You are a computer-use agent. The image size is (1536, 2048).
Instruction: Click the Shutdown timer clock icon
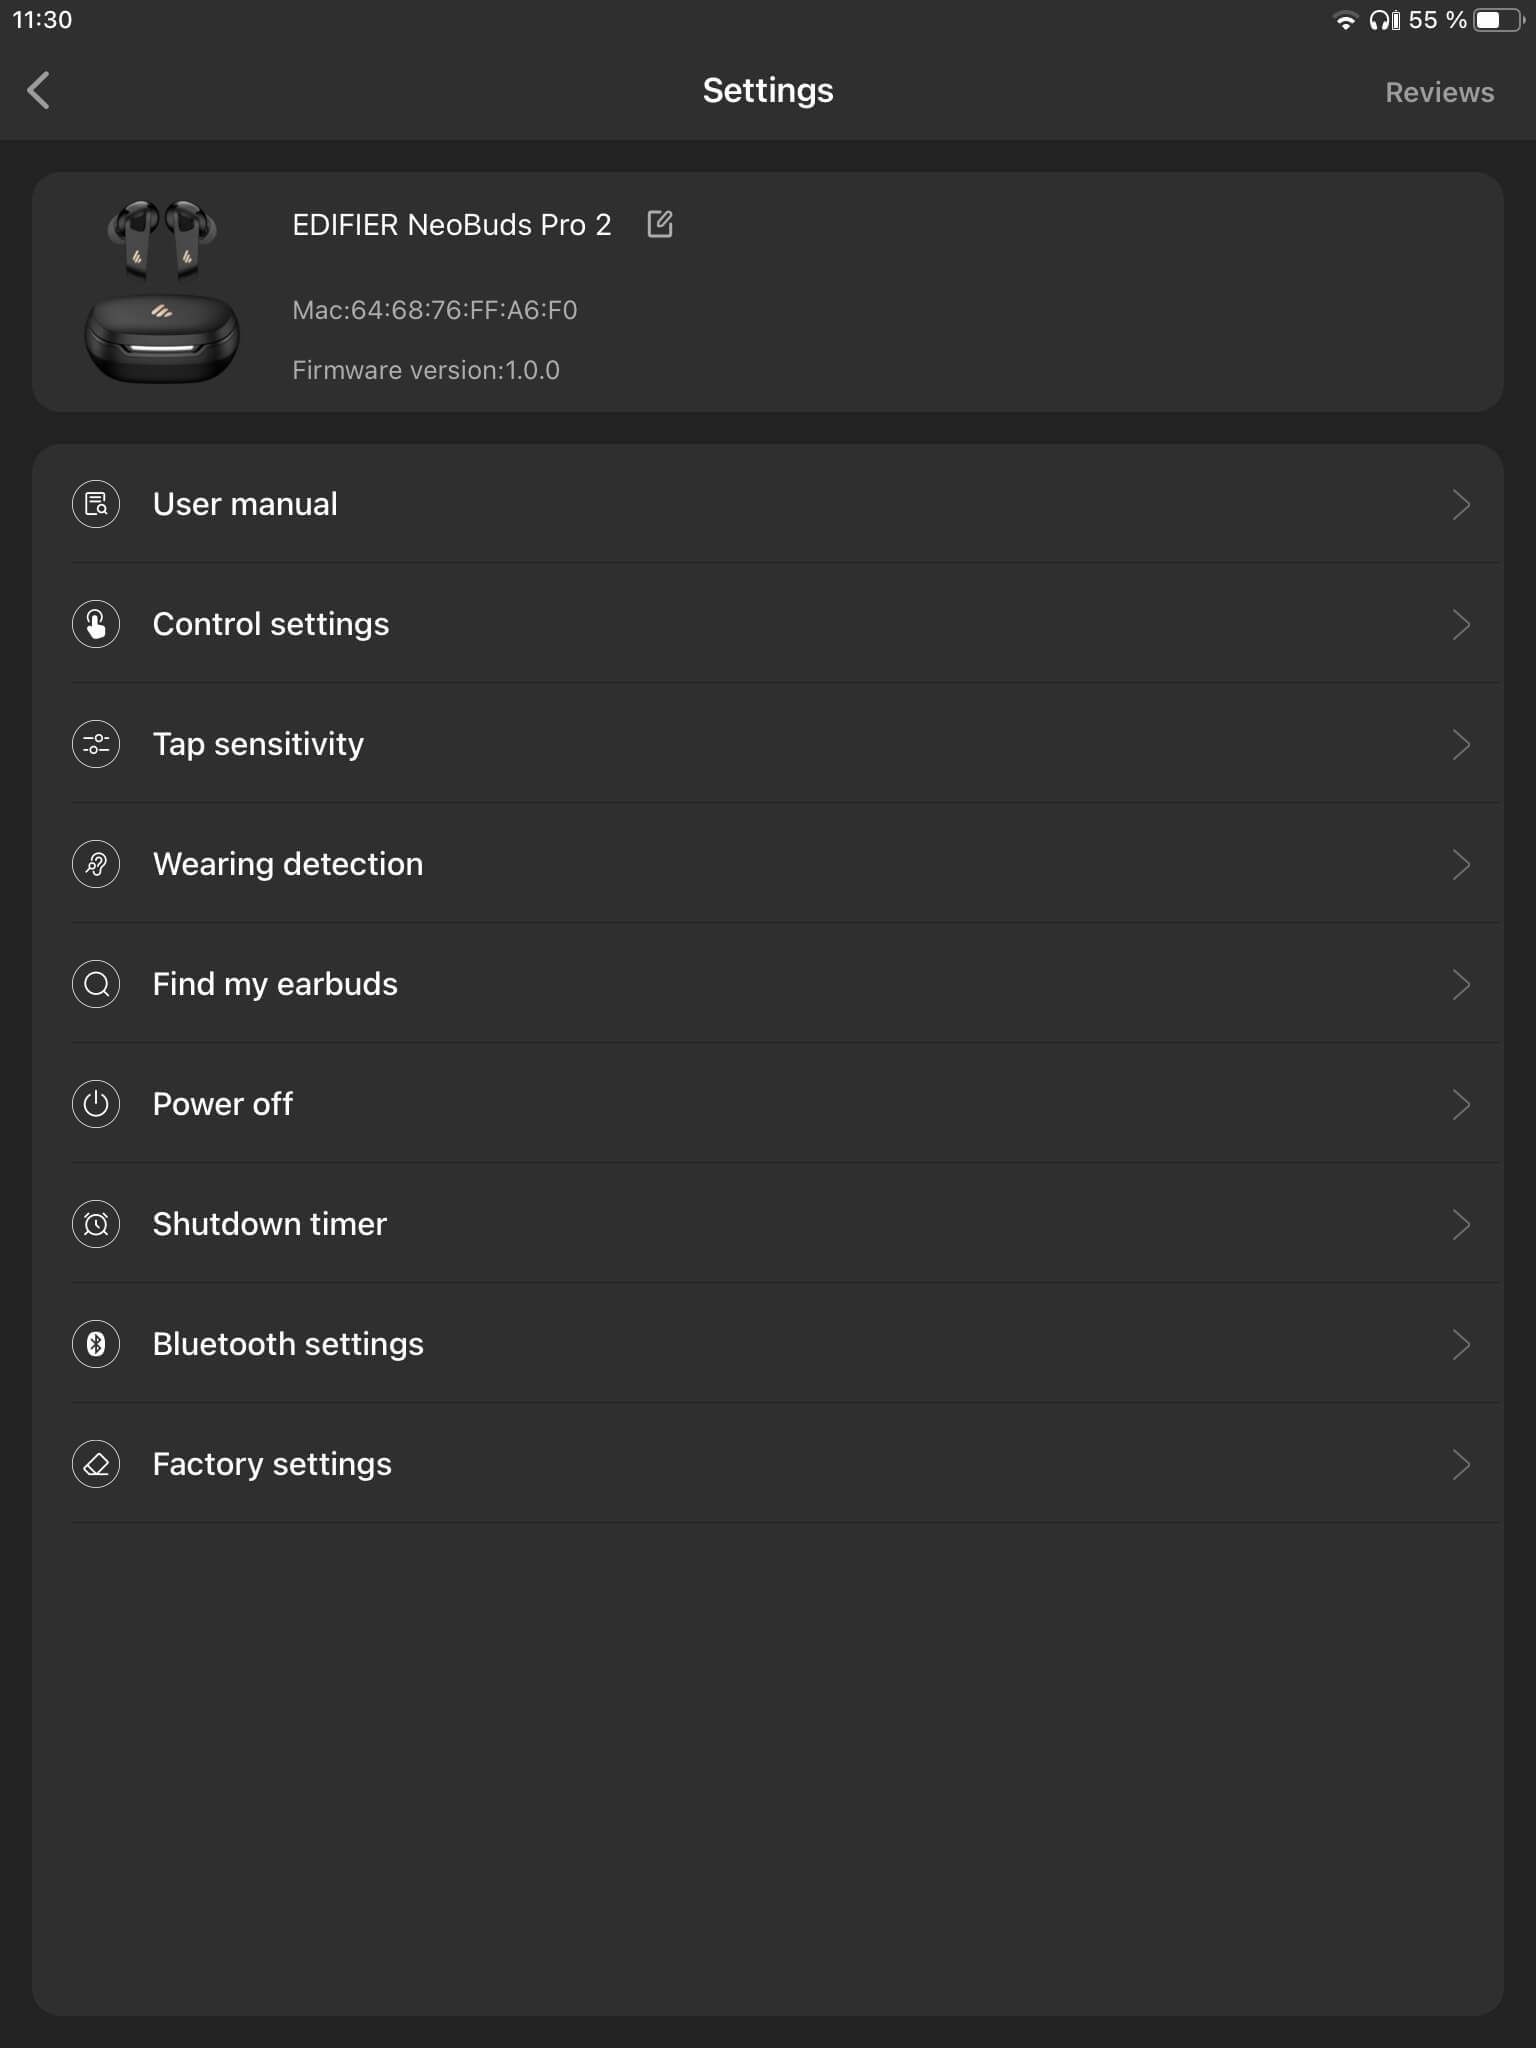click(x=96, y=1224)
